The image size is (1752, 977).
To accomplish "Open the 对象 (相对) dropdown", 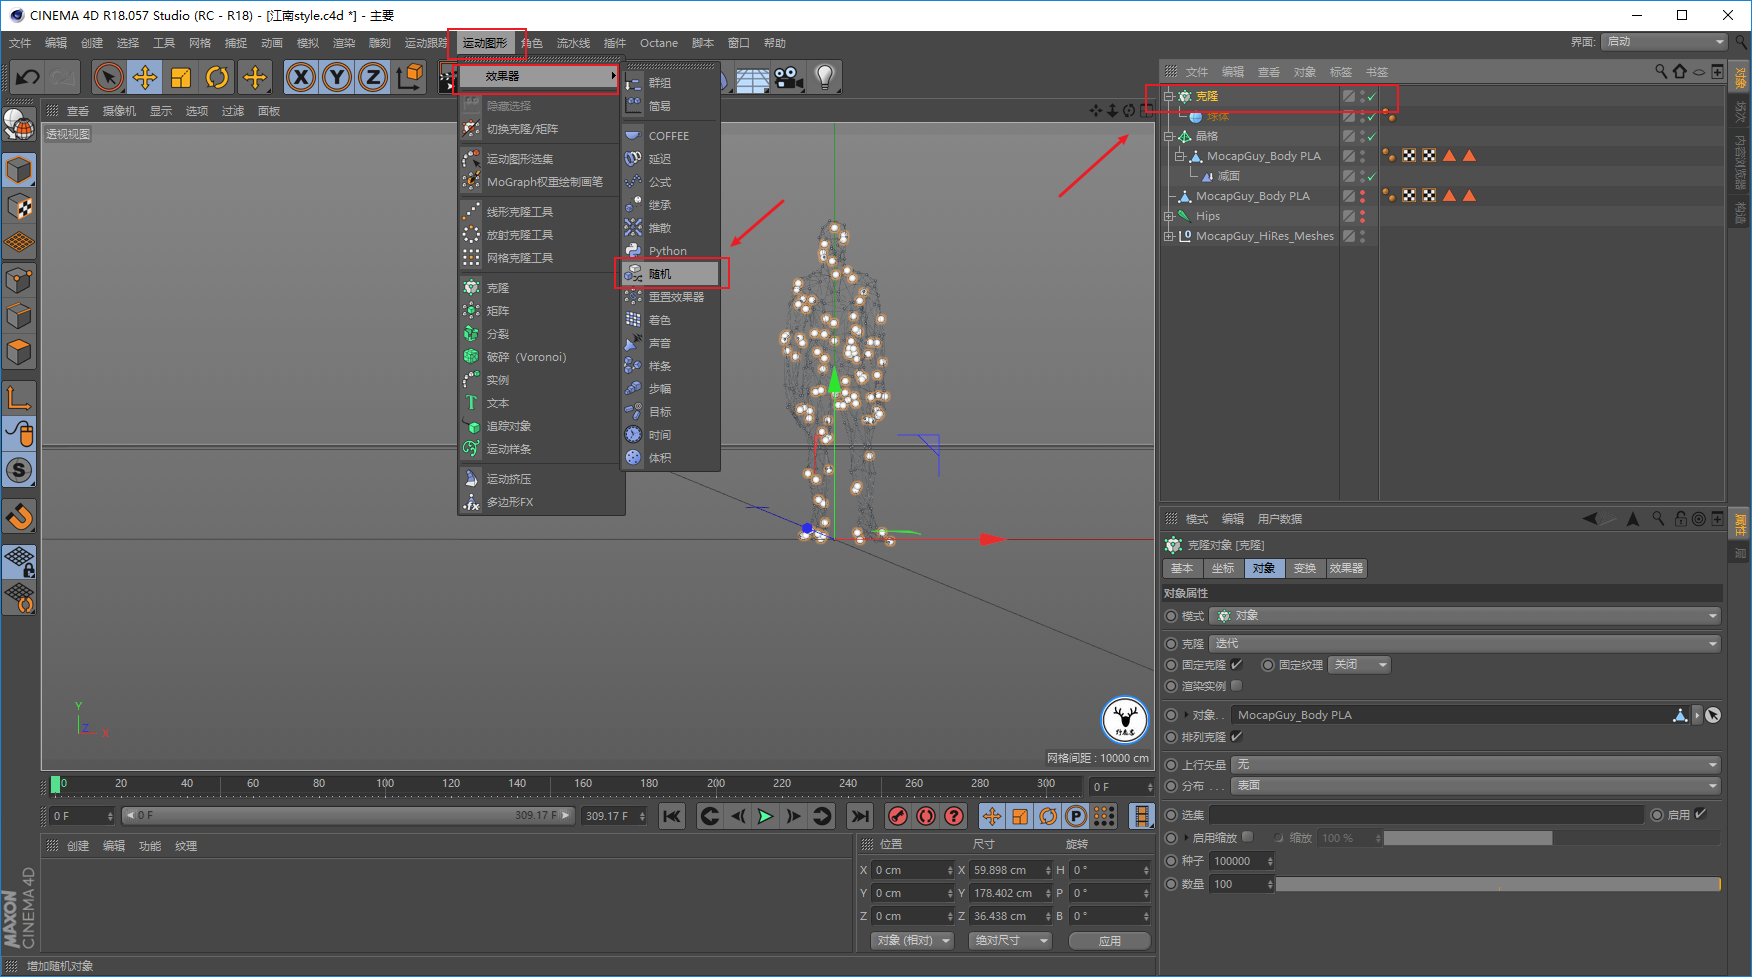I will [912, 941].
